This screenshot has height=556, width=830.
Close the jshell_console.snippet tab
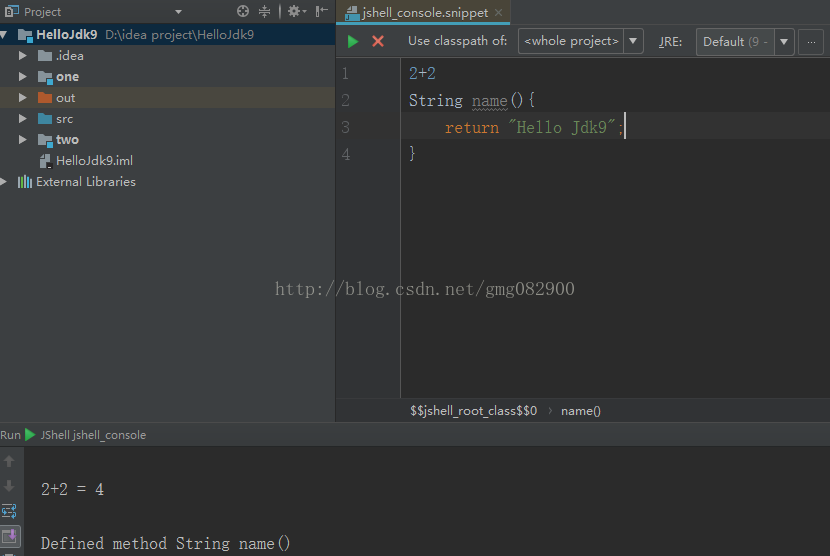pos(499,12)
